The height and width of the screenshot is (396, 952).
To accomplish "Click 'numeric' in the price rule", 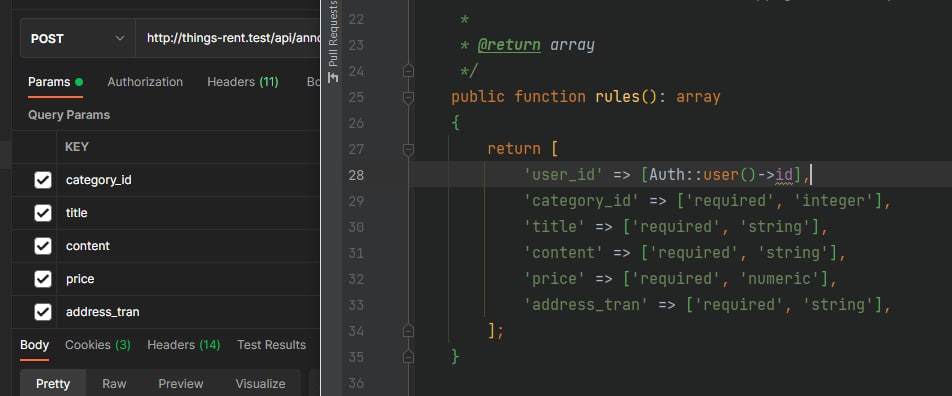I will pyautogui.click(x=780, y=279).
